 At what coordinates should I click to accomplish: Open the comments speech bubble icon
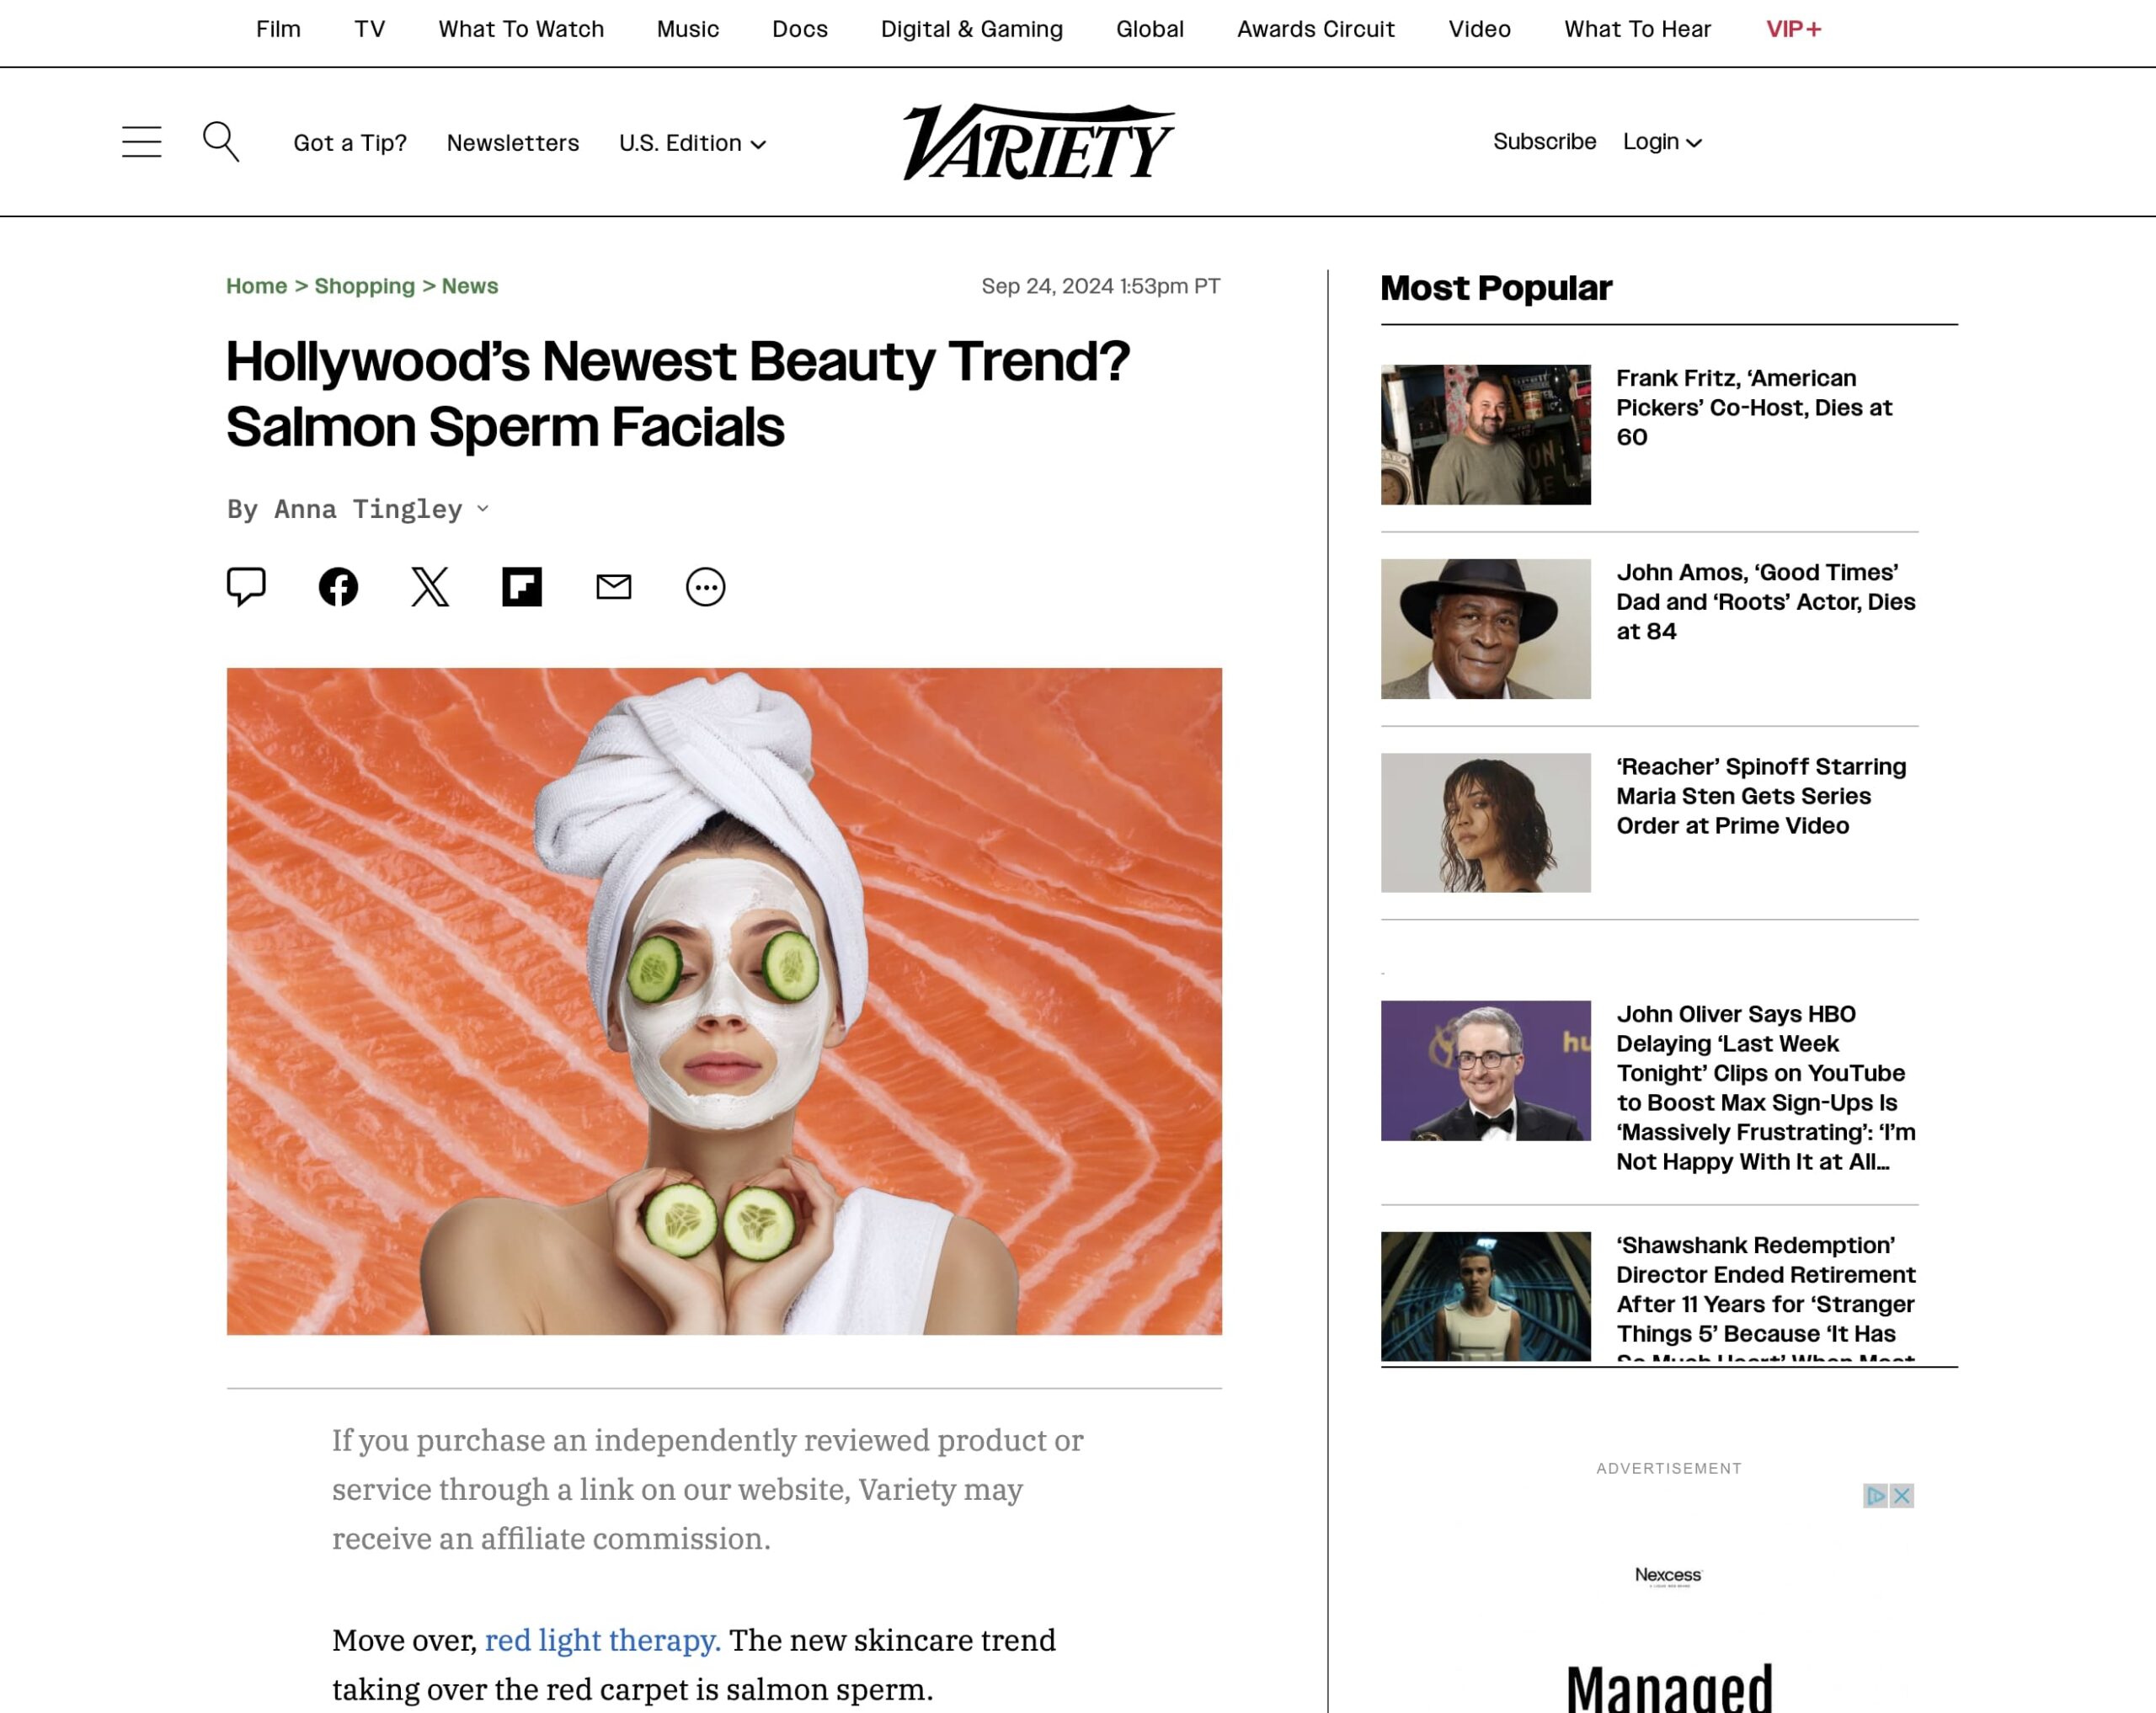(246, 587)
